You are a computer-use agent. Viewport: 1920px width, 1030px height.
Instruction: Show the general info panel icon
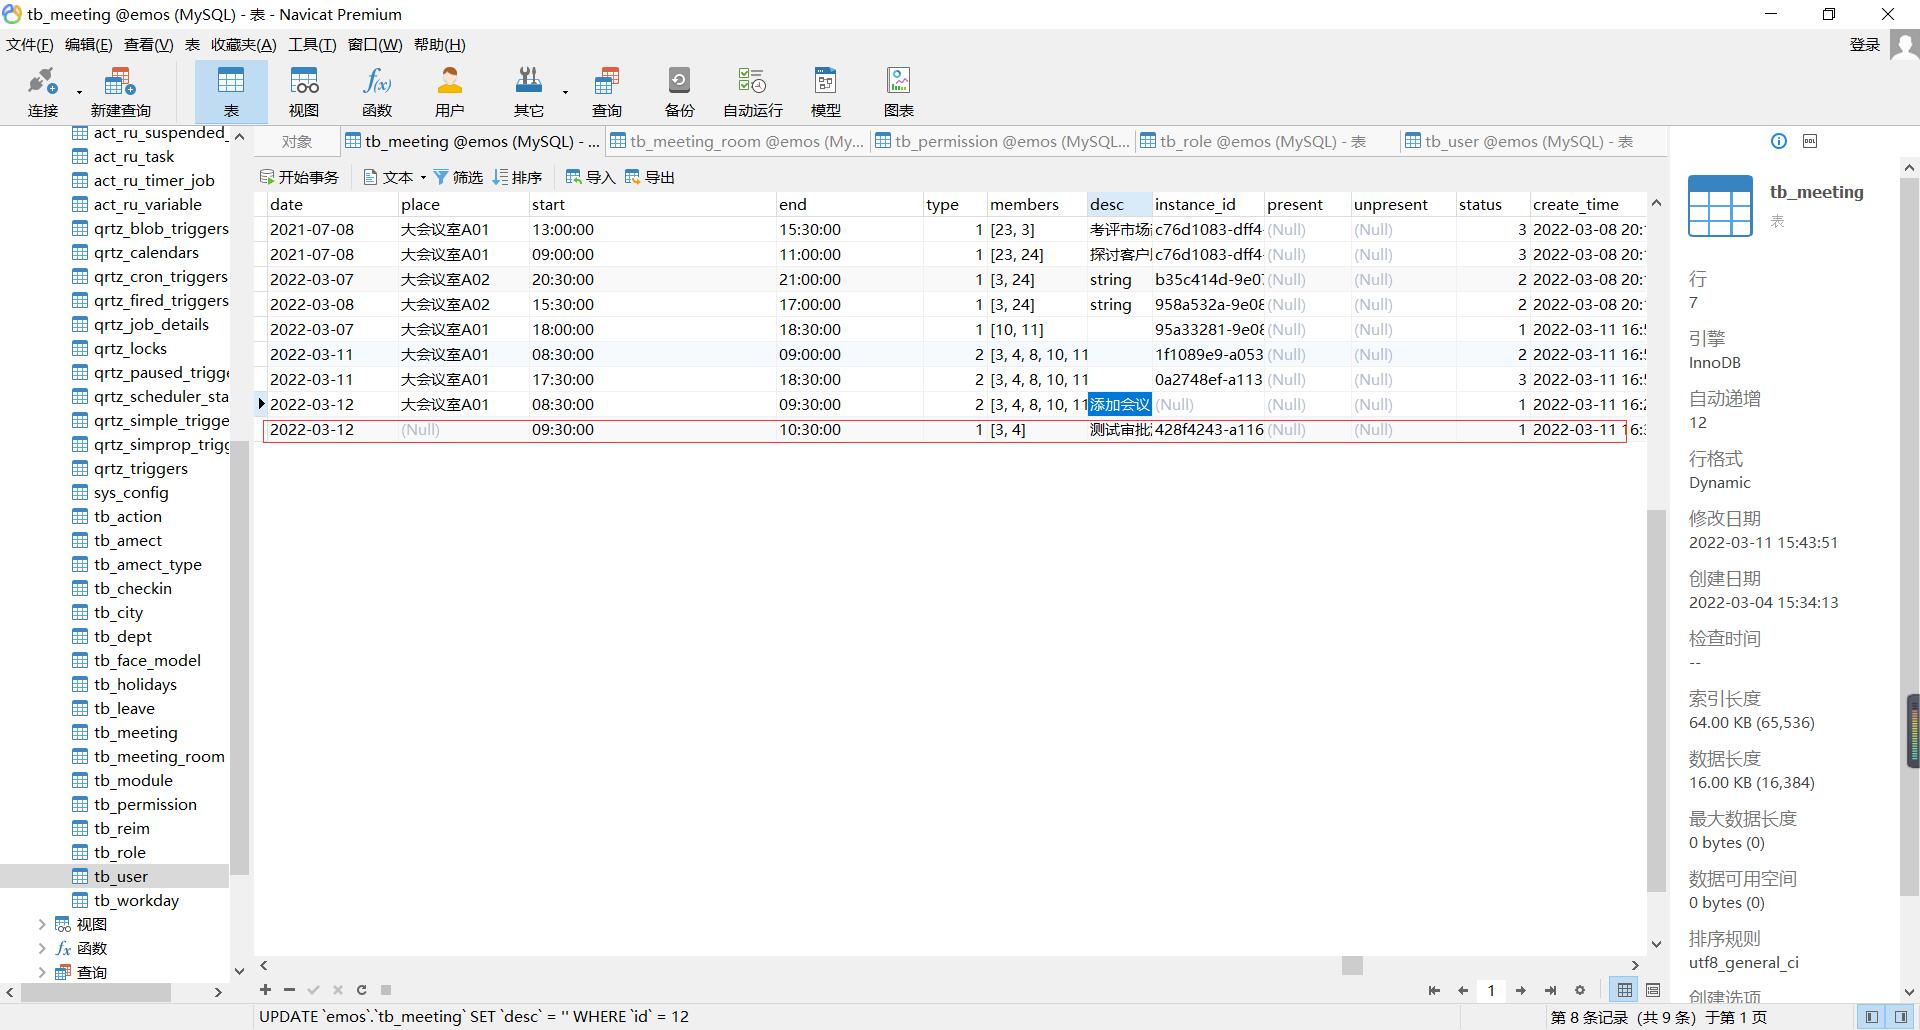click(x=1778, y=141)
